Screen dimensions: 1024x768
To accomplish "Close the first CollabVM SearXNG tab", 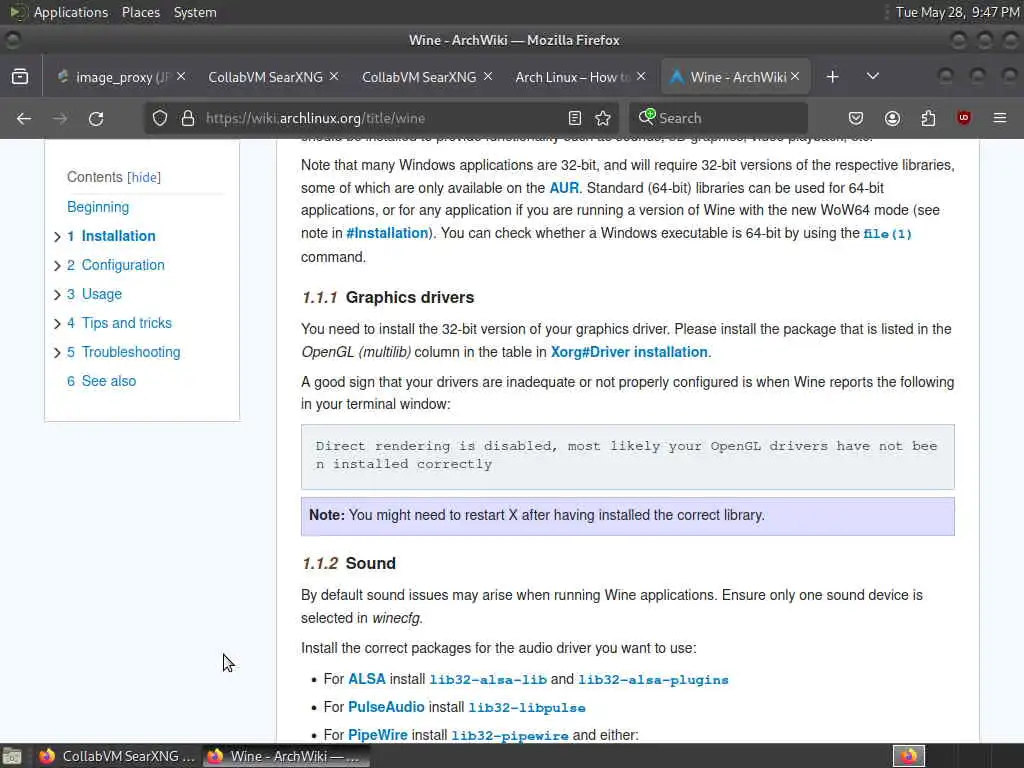I will [x=334, y=76].
